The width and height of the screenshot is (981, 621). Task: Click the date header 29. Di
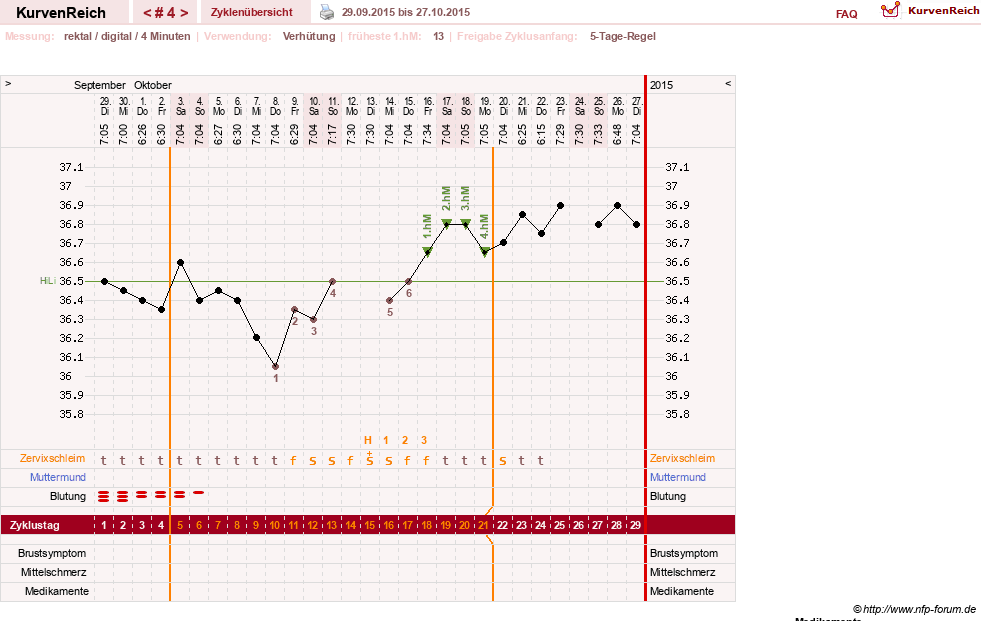(104, 106)
